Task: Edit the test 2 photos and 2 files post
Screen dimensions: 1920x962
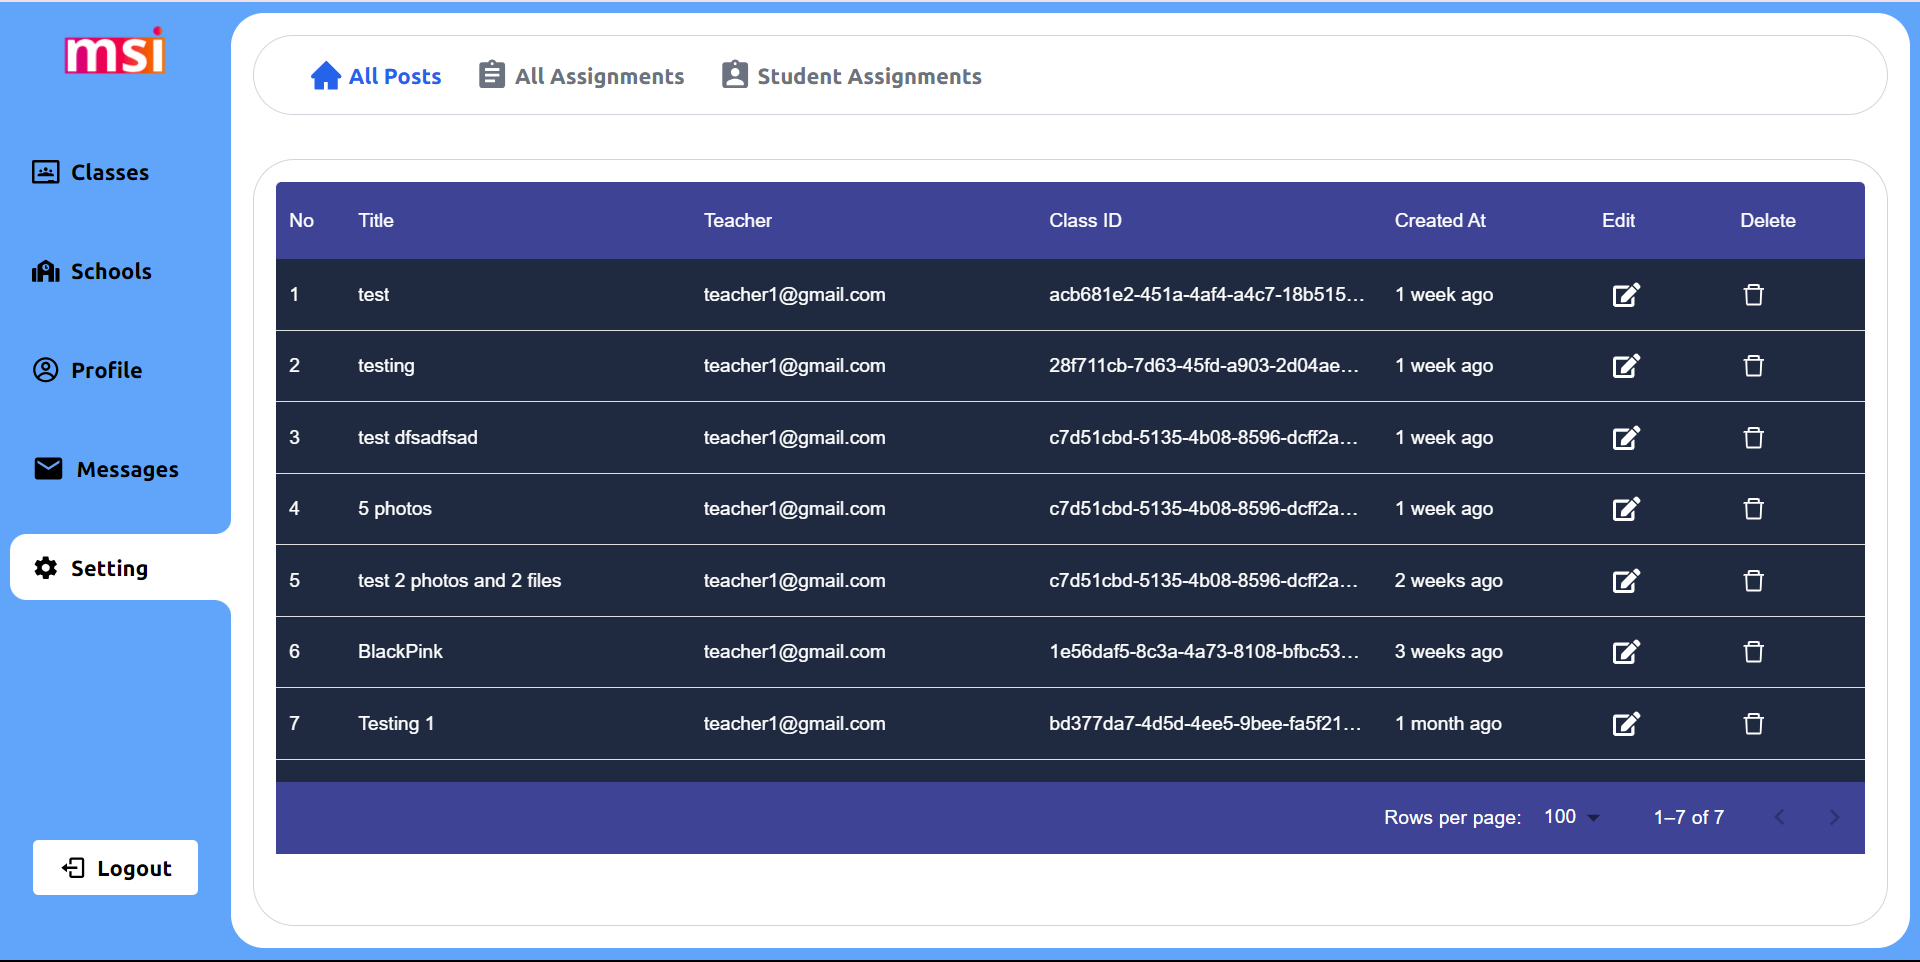Action: (x=1626, y=581)
